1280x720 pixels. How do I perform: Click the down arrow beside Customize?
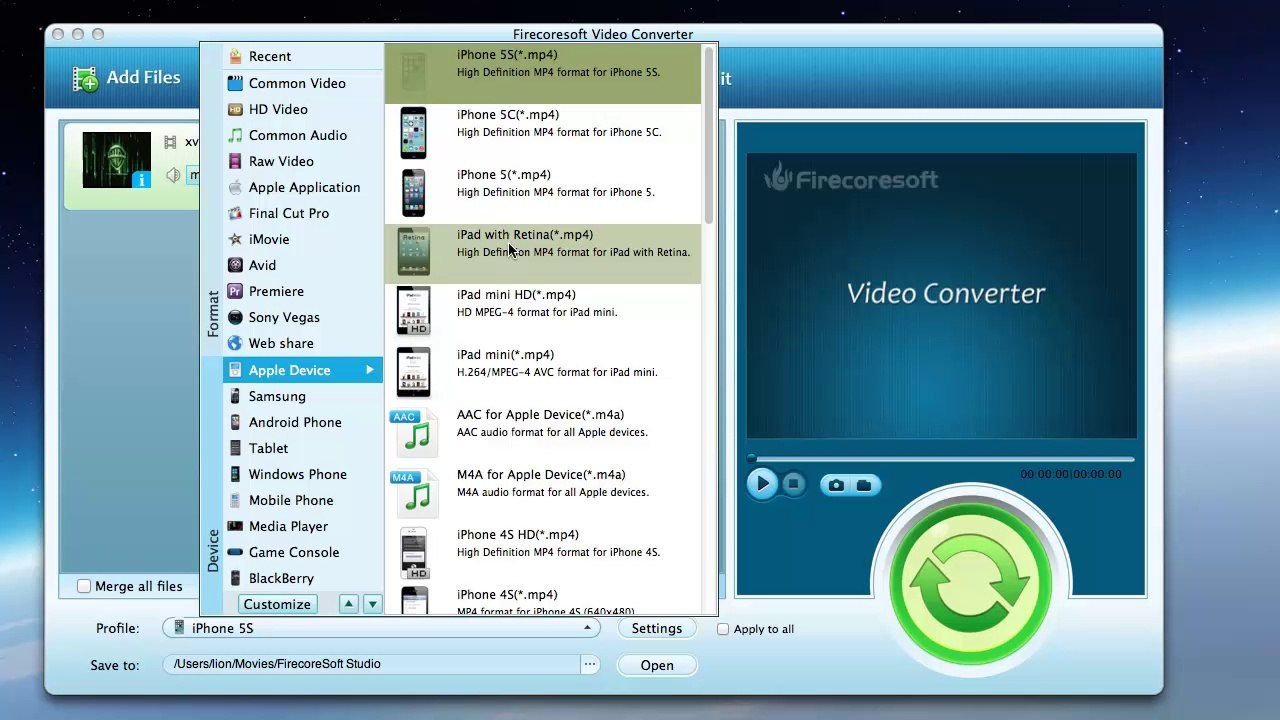click(372, 604)
